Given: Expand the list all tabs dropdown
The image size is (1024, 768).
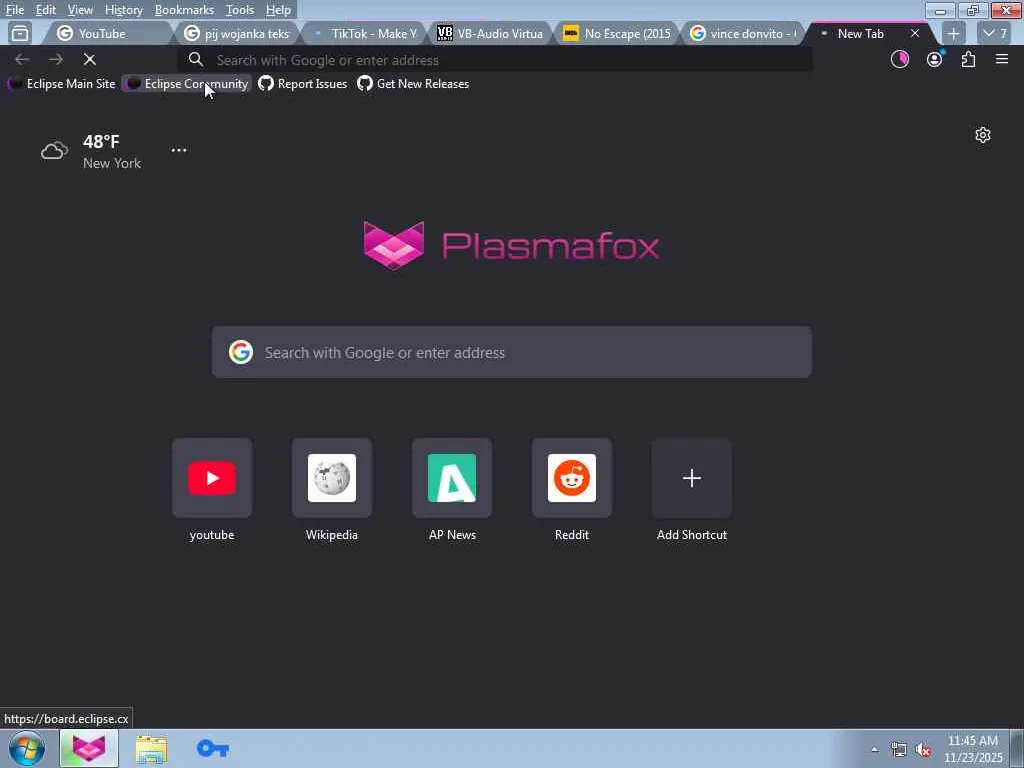Looking at the screenshot, I should 995,33.
